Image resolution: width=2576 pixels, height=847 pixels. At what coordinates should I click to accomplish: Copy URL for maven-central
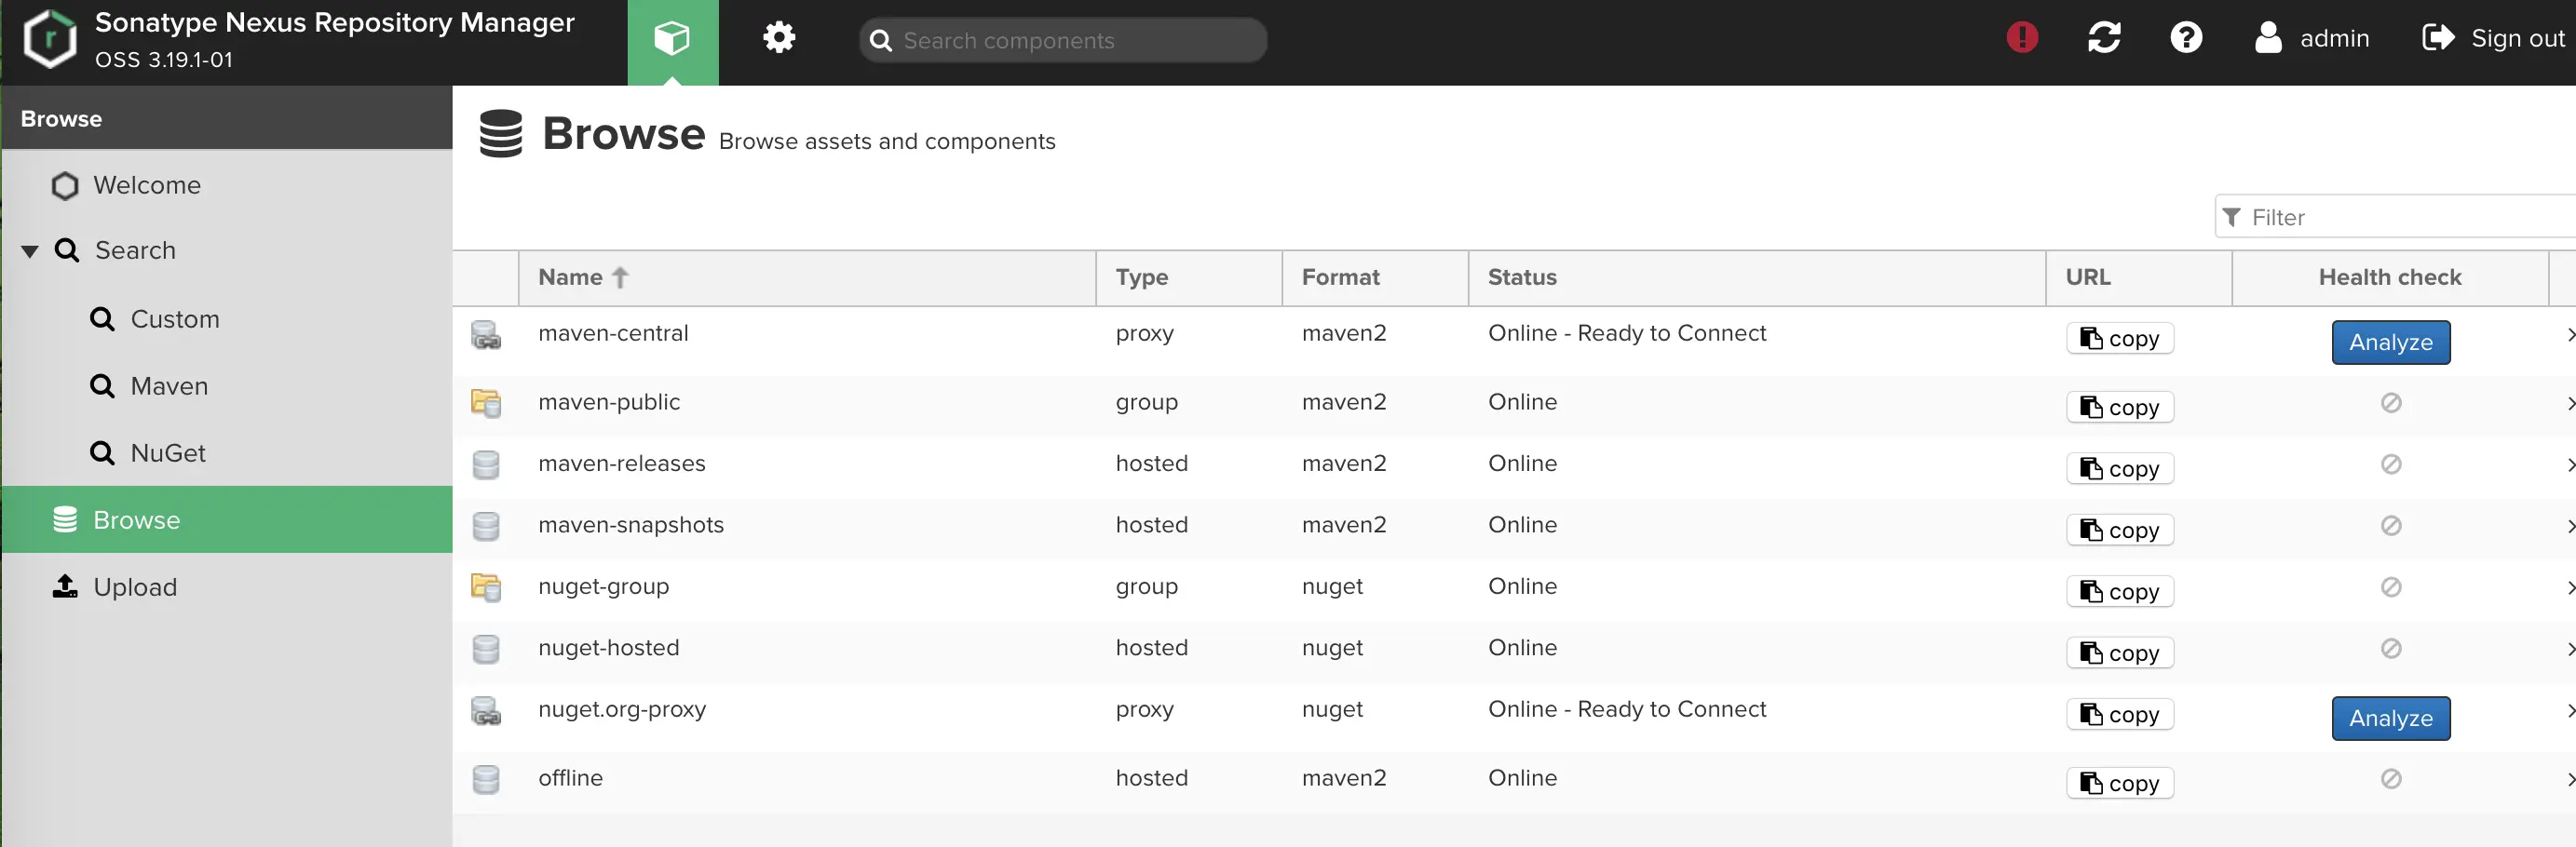pos(2120,338)
